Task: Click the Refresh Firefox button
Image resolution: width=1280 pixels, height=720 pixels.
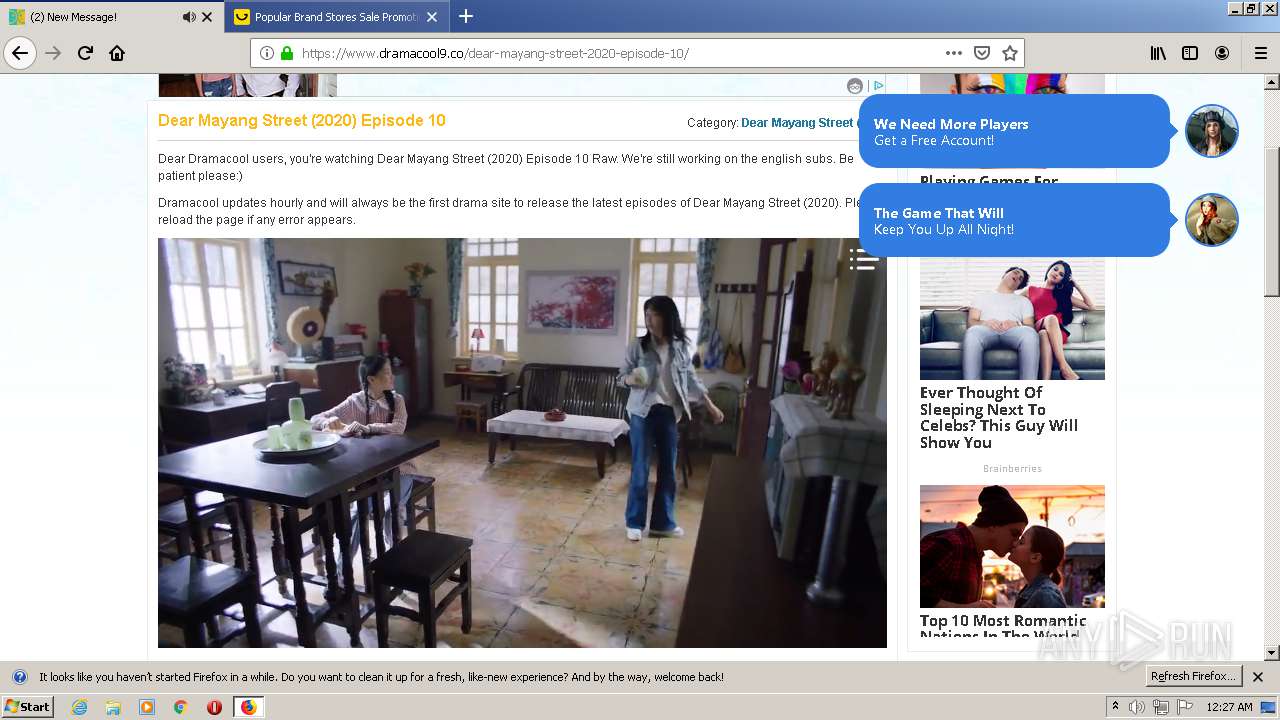Action: click(x=1193, y=677)
